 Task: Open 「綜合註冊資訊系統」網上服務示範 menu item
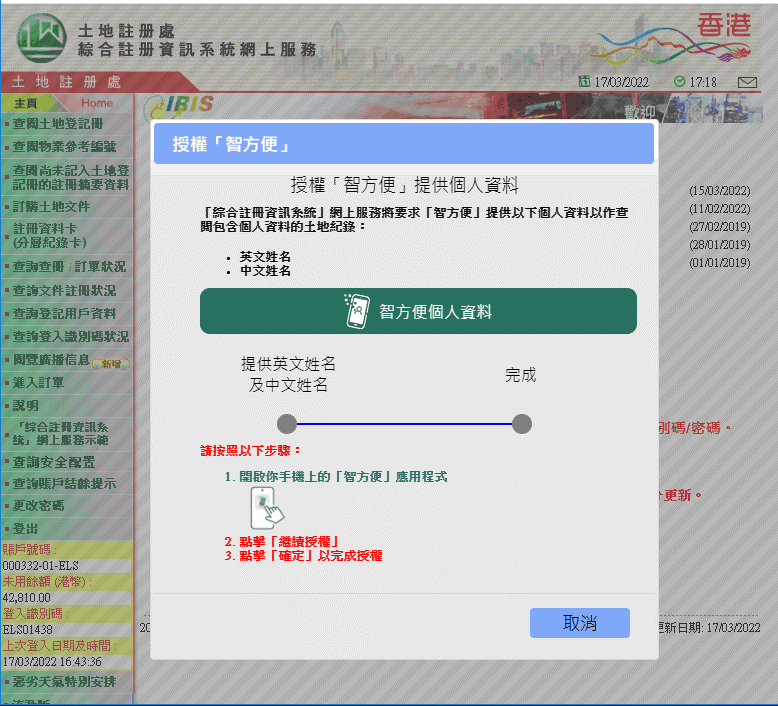pos(60,434)
